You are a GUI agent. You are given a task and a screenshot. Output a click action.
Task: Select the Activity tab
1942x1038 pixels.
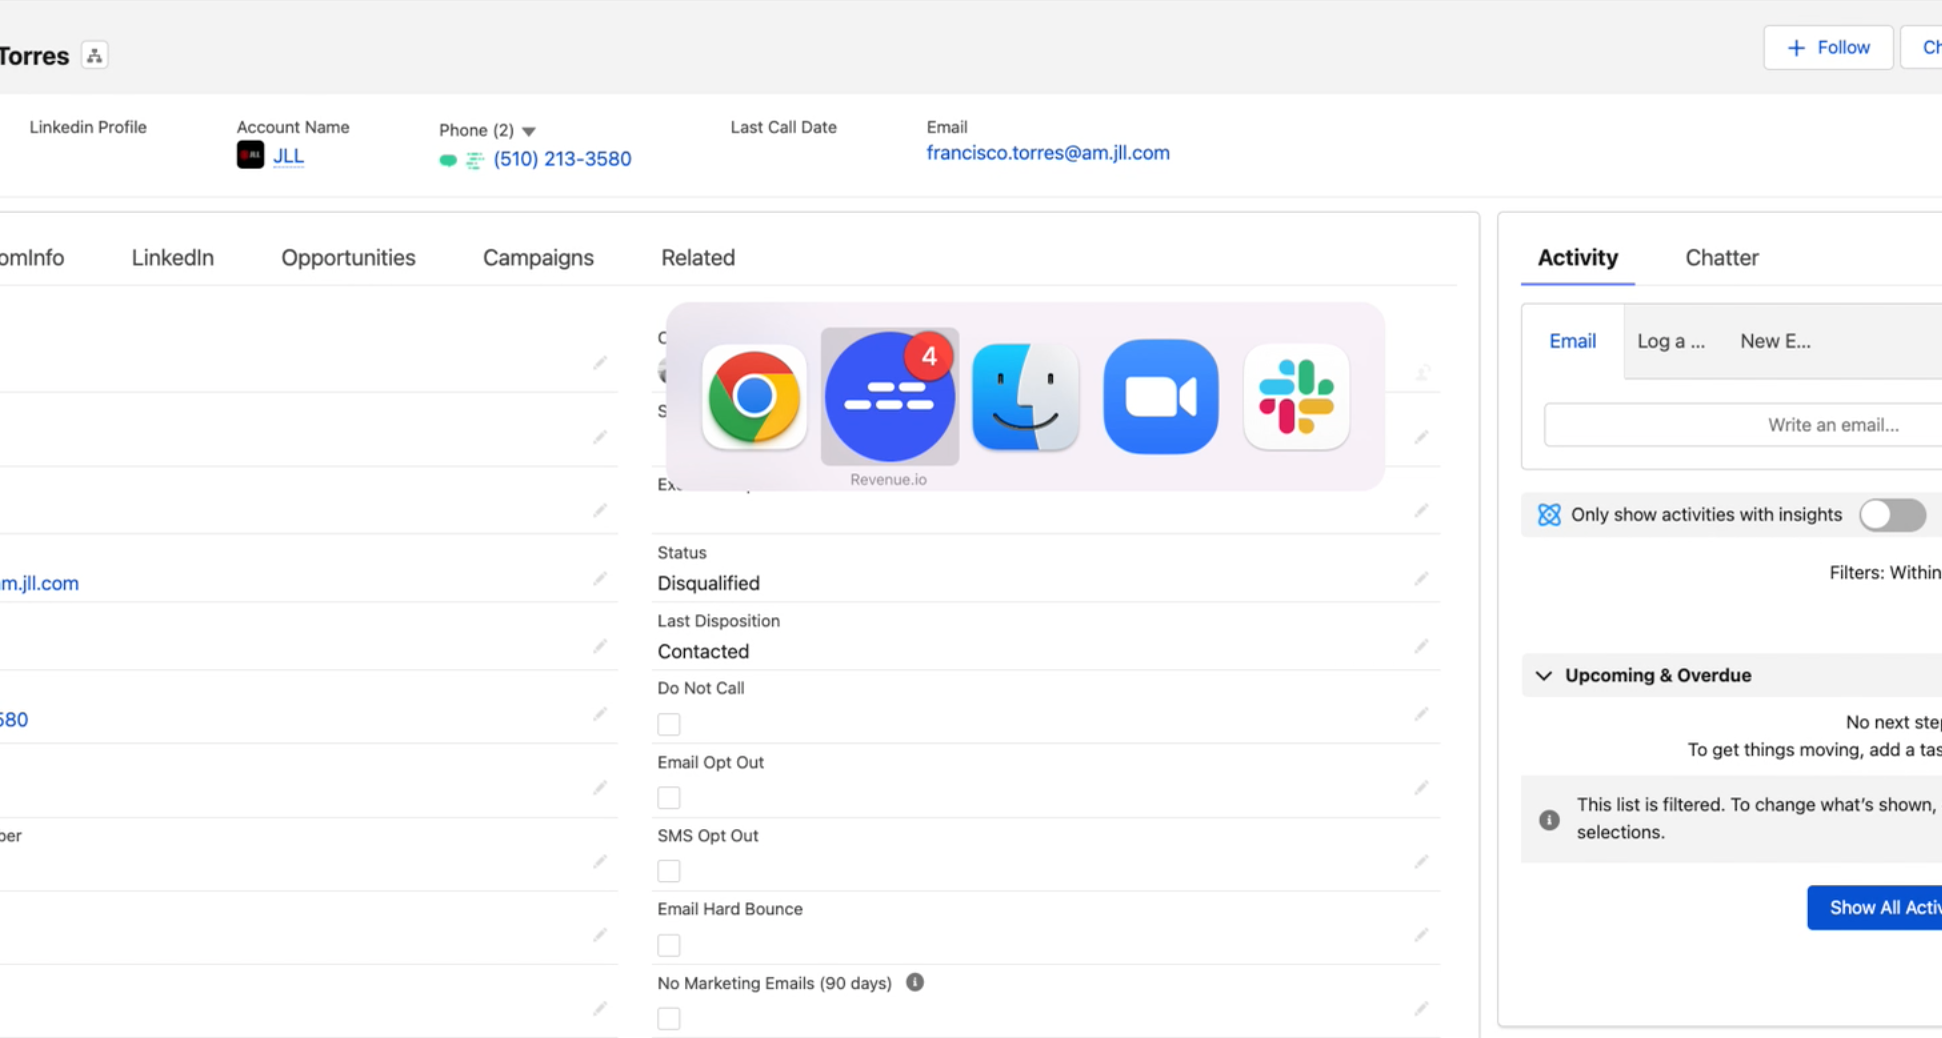[1577, 257]
